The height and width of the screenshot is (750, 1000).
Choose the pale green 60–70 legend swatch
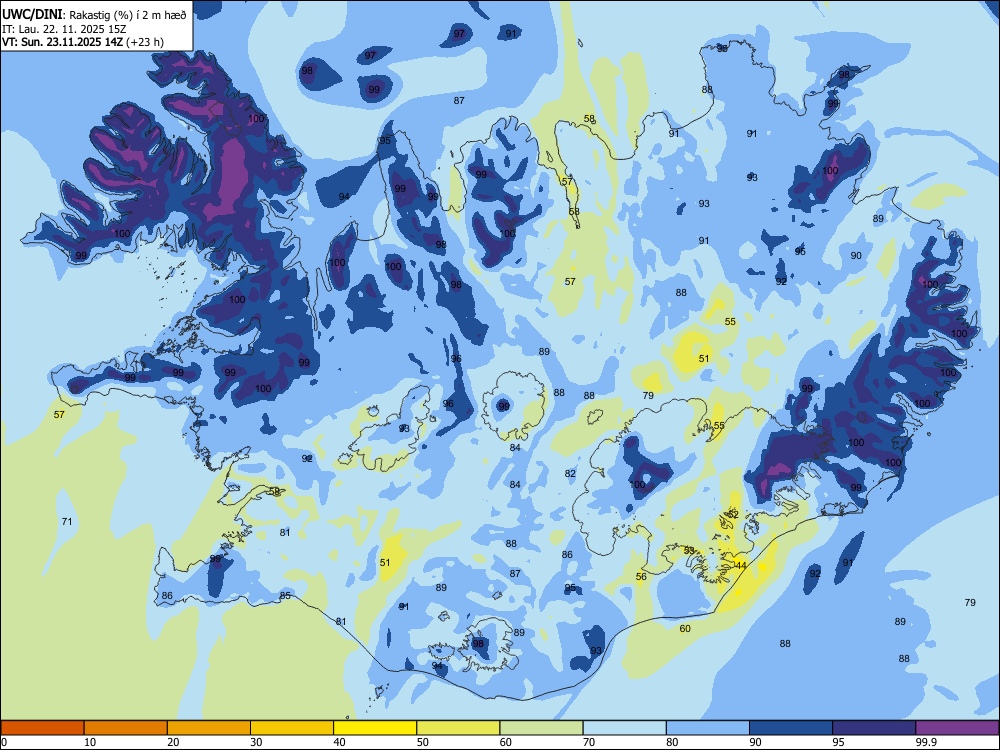541,728
